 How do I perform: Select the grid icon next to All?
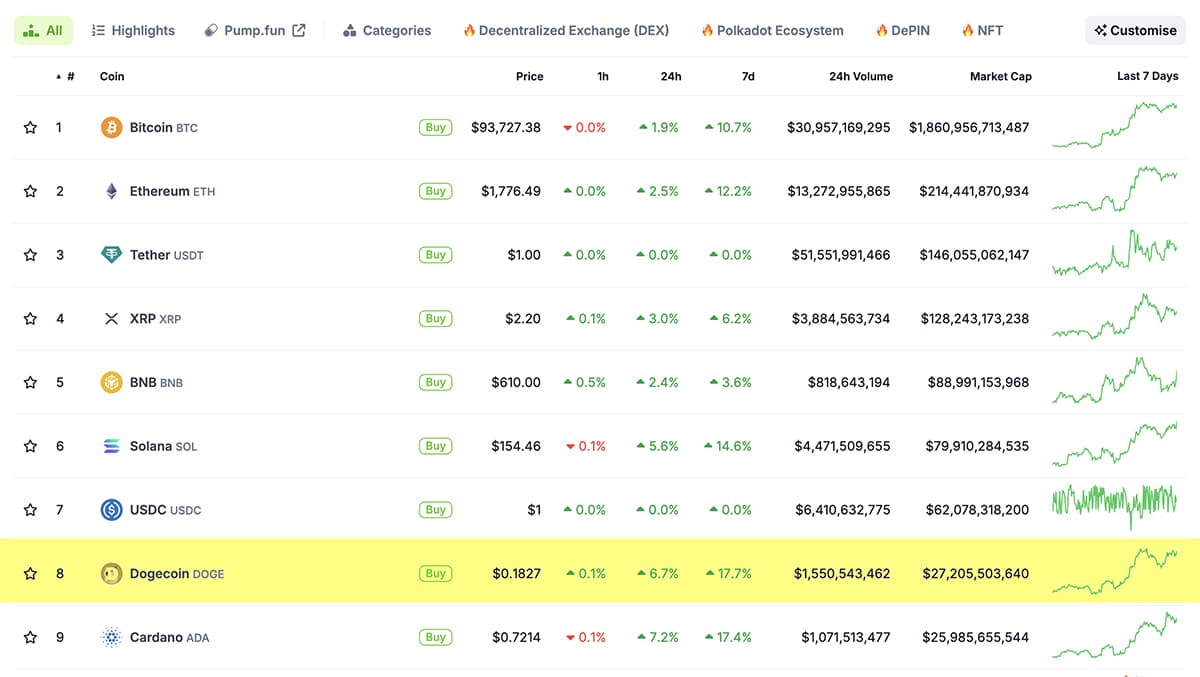point(33,30)
